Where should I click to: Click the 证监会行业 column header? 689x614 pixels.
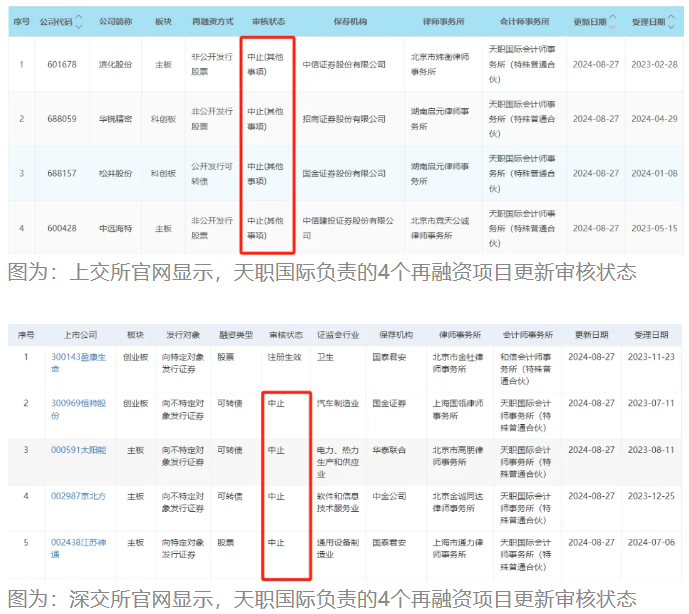point(338,335)
